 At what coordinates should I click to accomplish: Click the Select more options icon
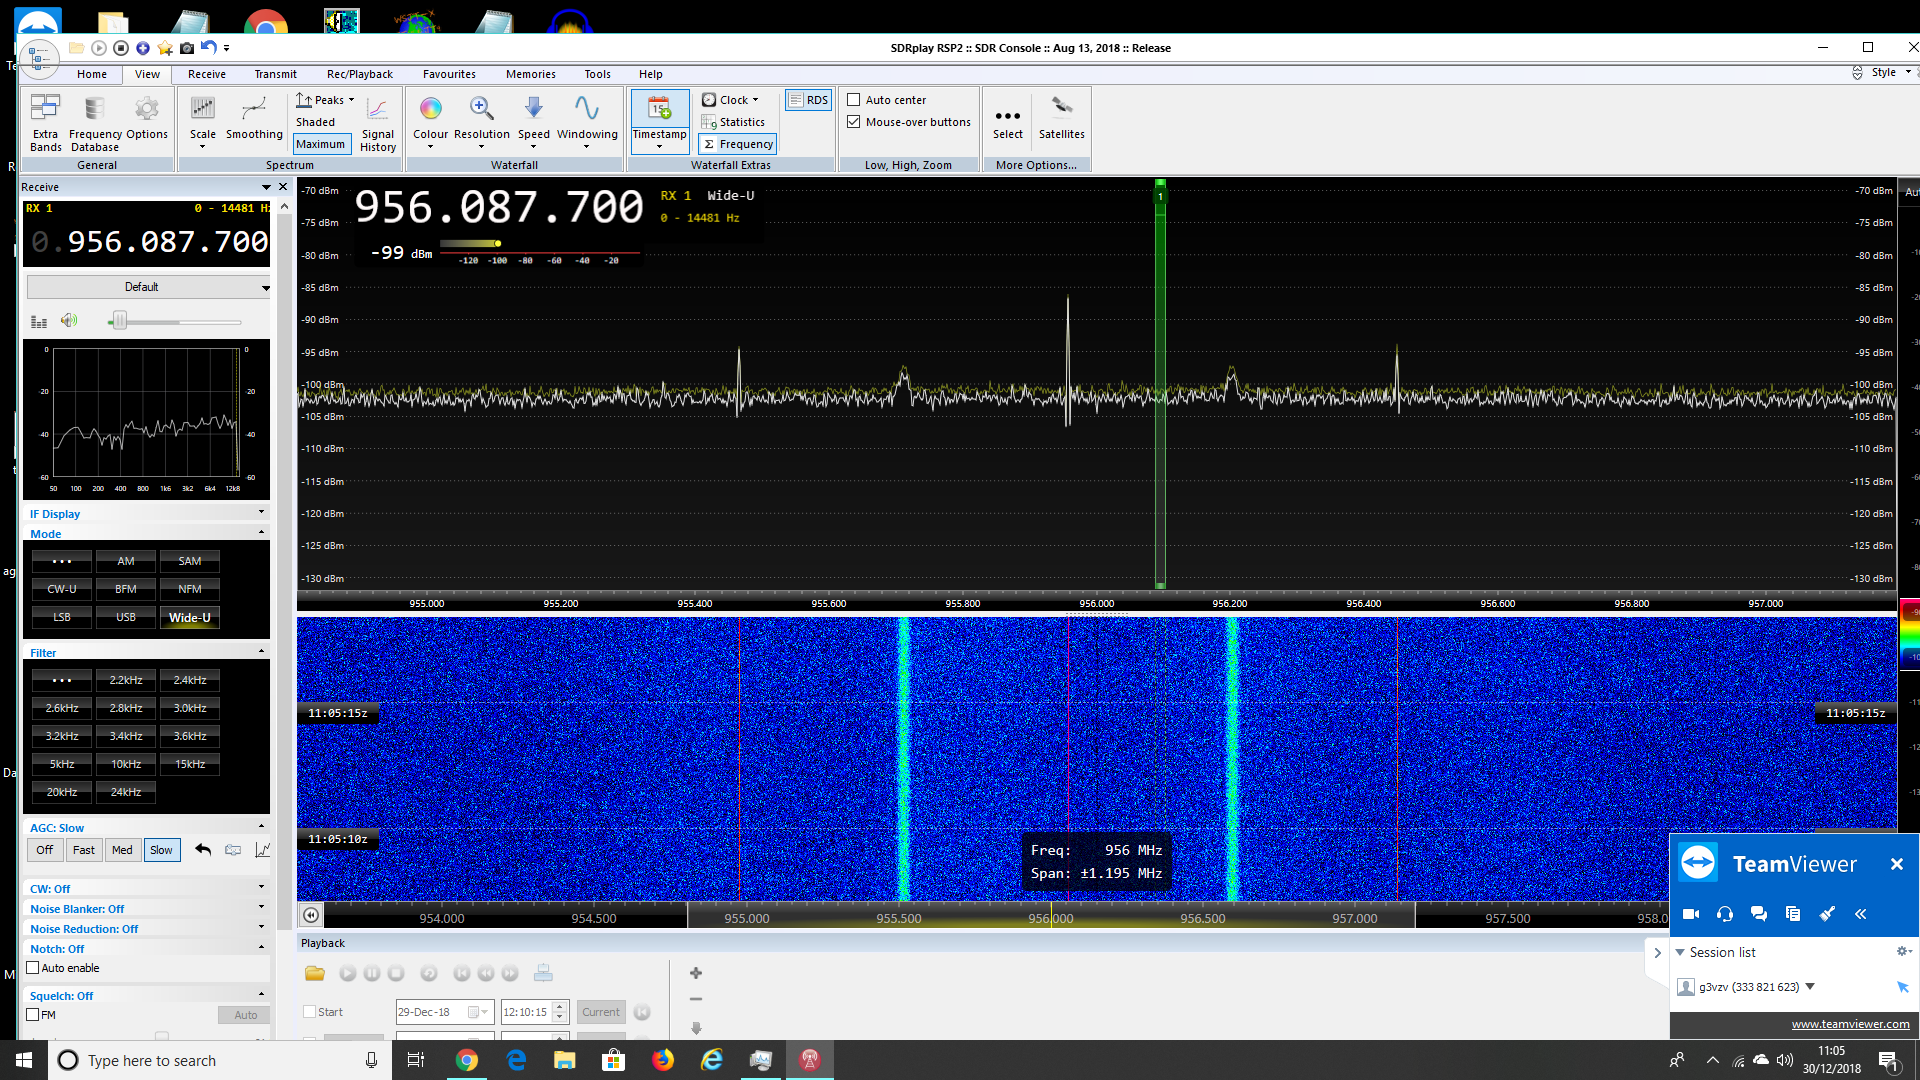click(x=1008, y=116)
